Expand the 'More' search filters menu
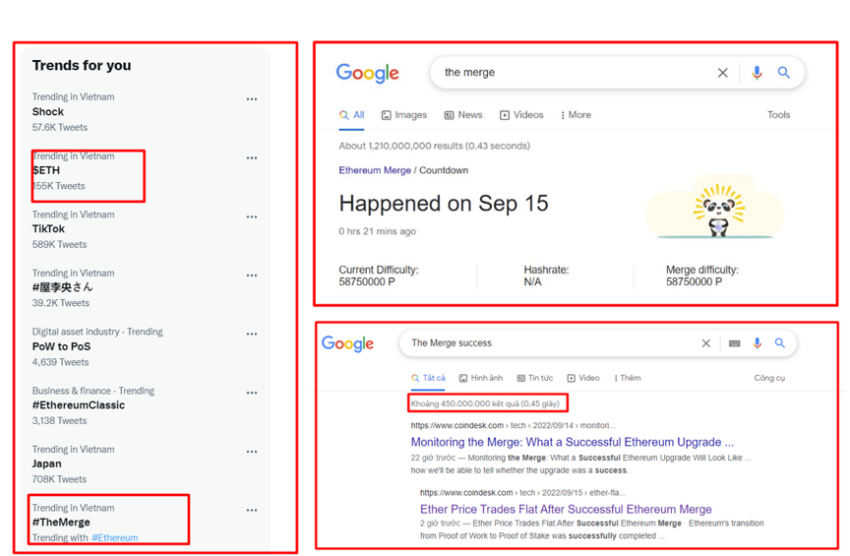Viewport: 850px width, 556px height. pos(576,115)
